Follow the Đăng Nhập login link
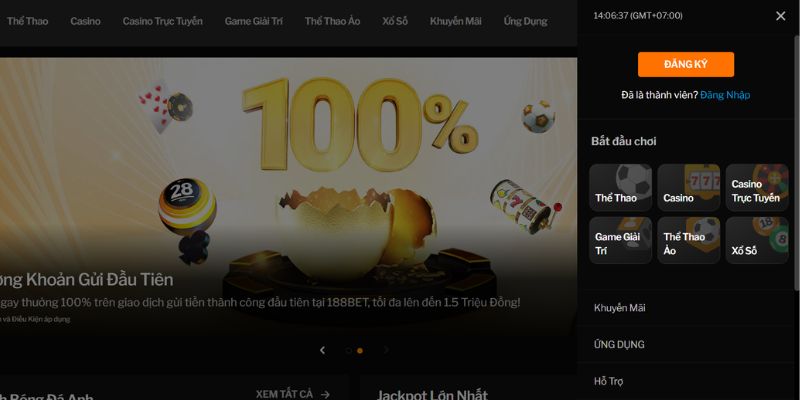The width and height of the screenshot is (800, 400). click(x=725, y=95)
